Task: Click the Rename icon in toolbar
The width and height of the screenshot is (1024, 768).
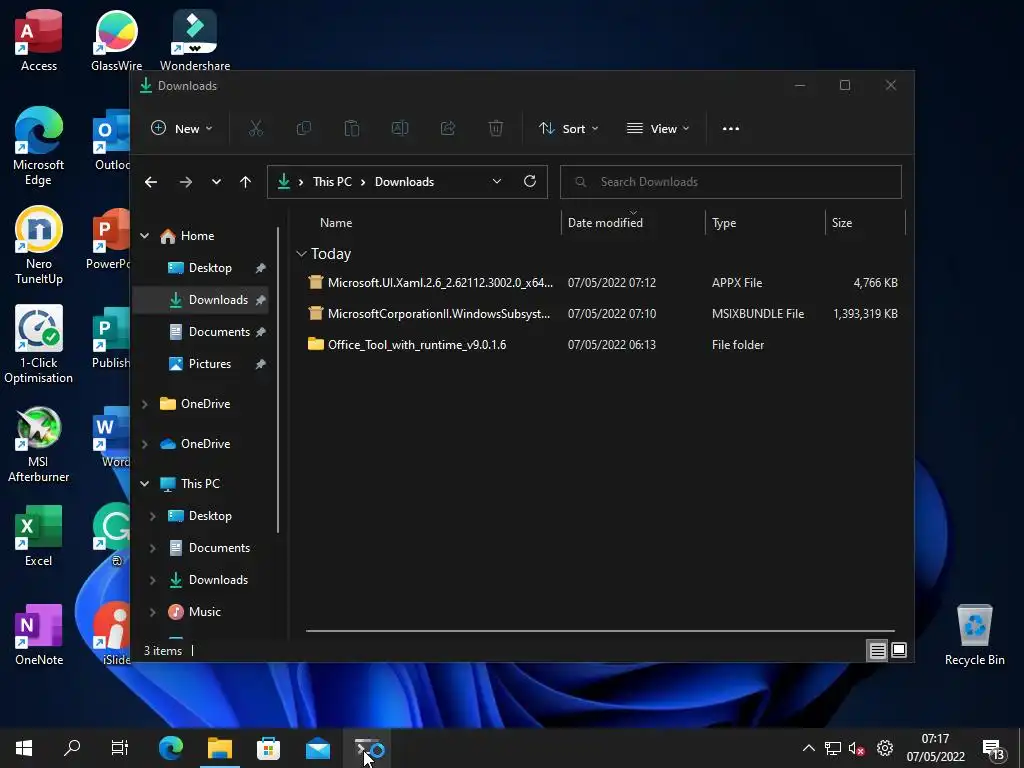Action: coord(400,129)
